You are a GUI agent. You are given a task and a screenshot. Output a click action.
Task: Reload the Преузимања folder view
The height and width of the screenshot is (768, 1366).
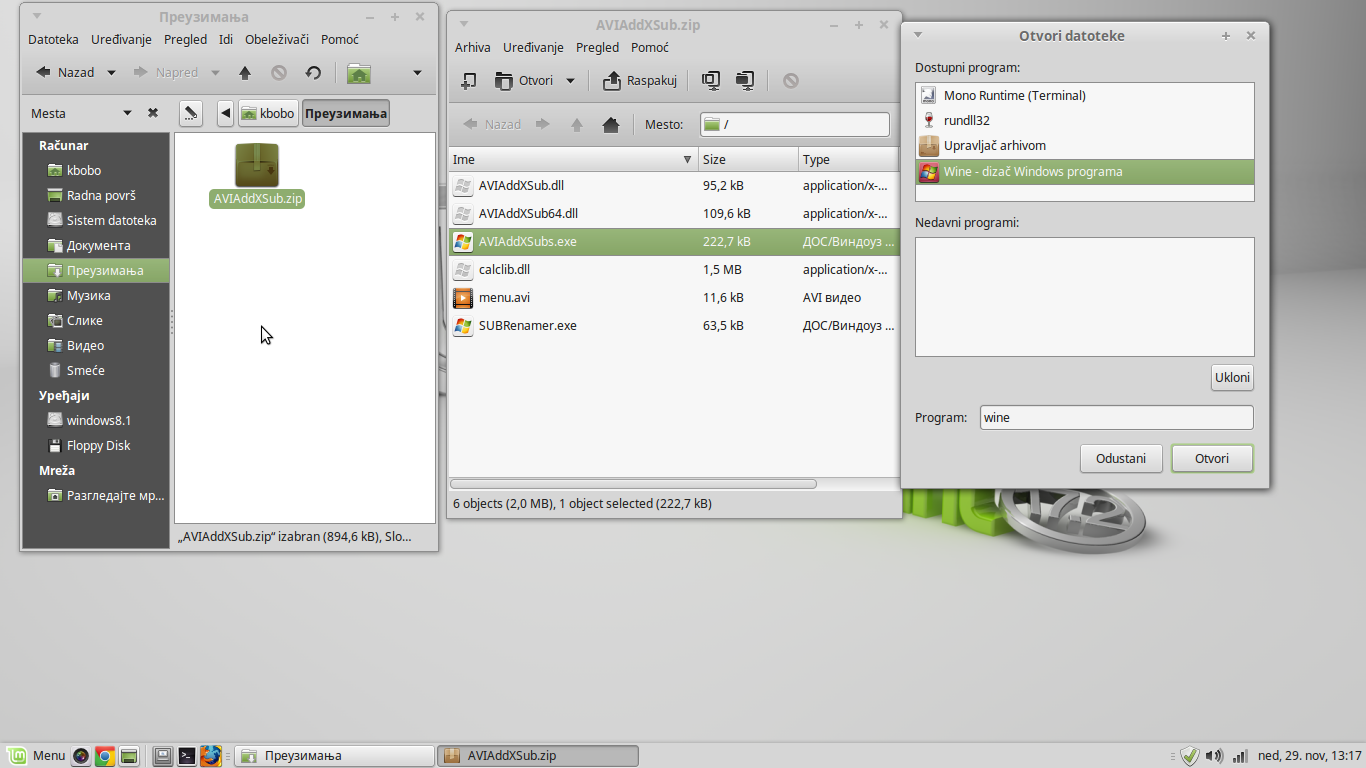coord(313,72)
